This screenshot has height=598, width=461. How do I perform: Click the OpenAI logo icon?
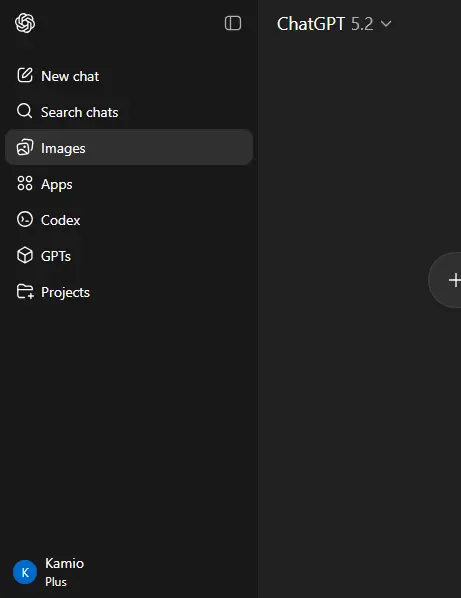pos(25,23)
